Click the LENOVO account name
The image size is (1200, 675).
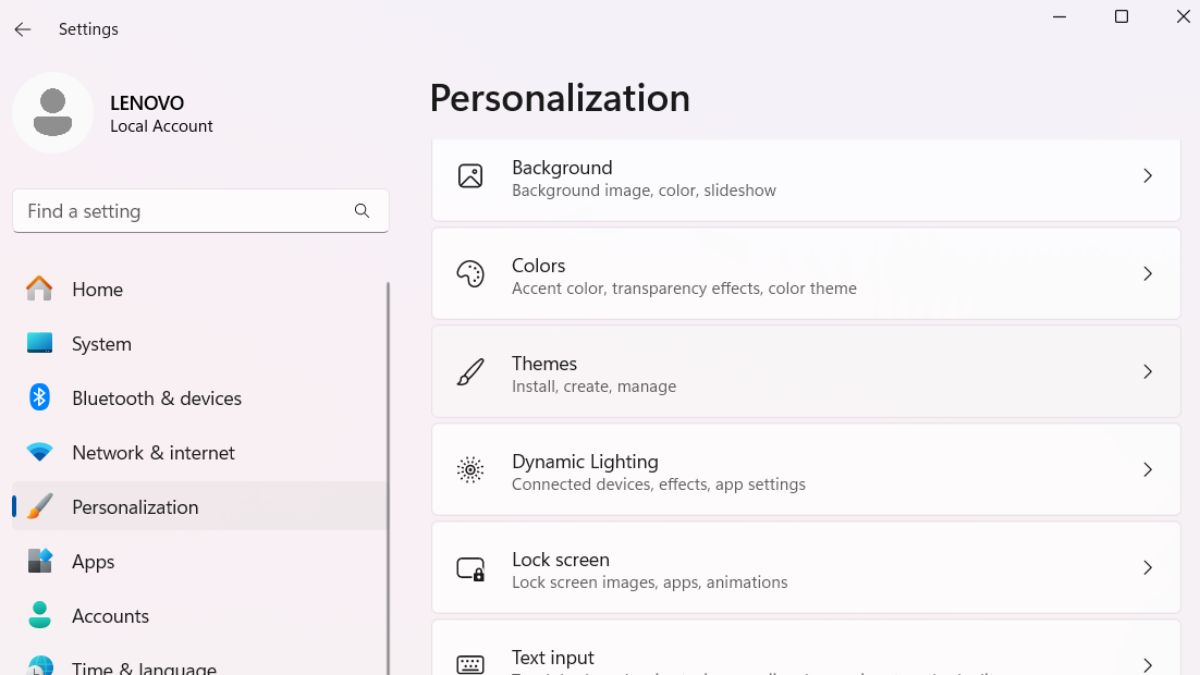point(147,103)
